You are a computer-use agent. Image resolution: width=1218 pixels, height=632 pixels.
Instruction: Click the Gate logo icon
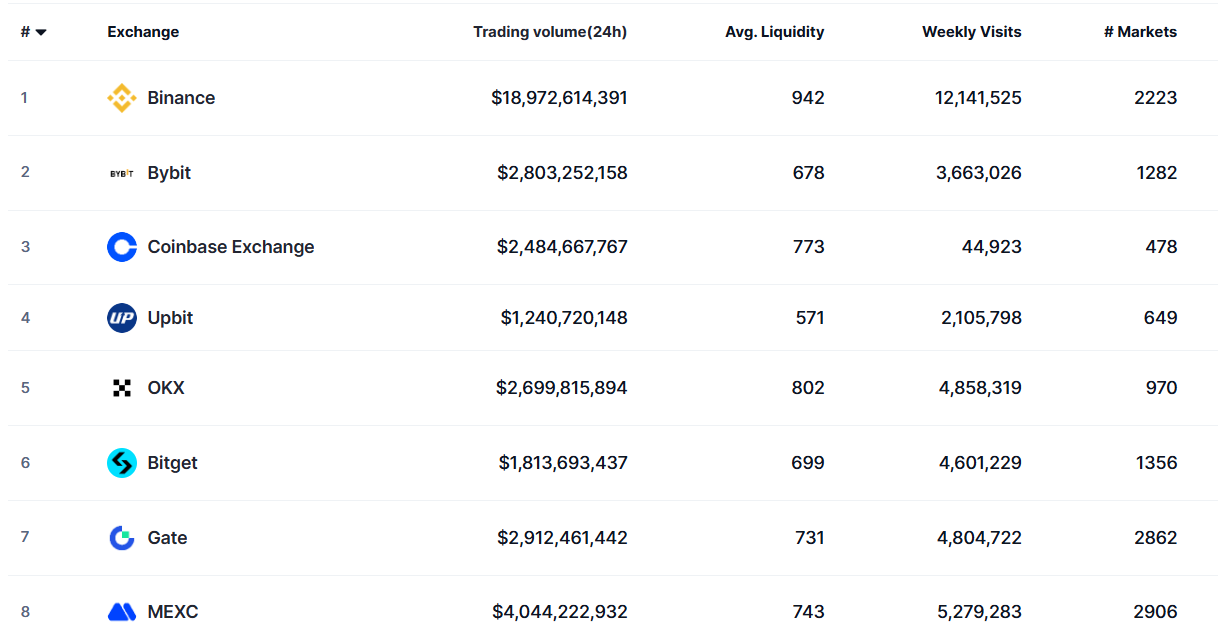pyautogui.click(x=121, y=538)
